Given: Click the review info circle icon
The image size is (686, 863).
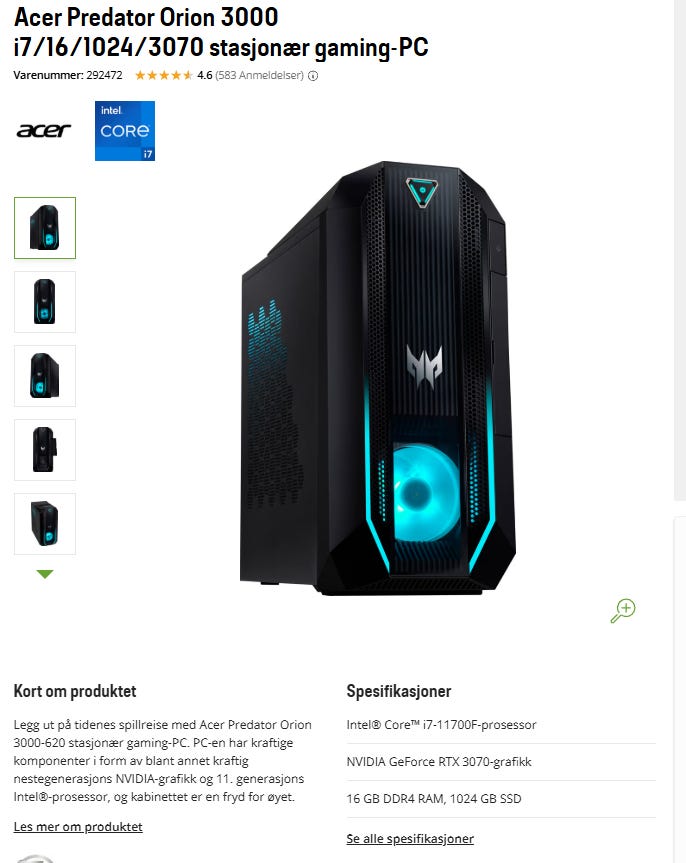Looking at the screenshot, I should click(x=313, y=76).
